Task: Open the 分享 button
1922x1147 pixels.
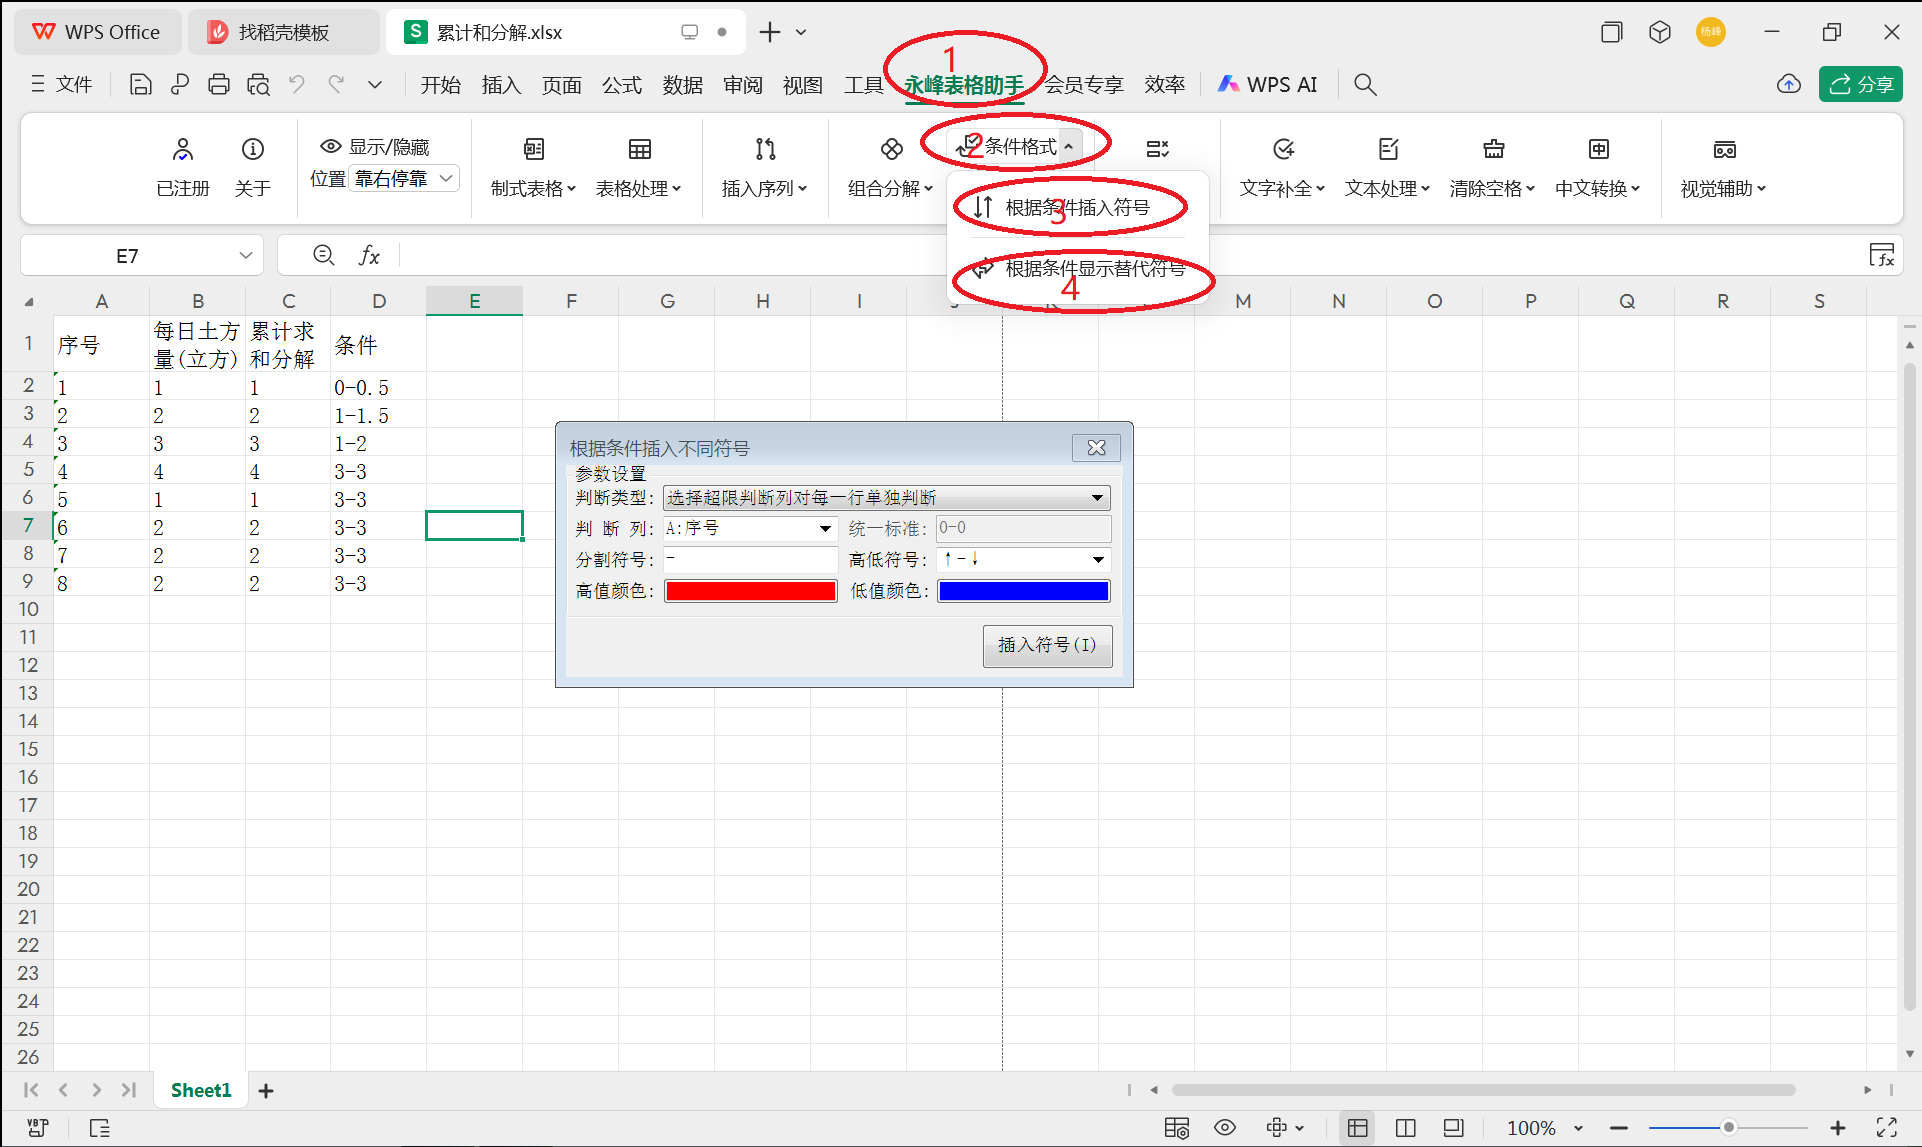Action: 1861,84
